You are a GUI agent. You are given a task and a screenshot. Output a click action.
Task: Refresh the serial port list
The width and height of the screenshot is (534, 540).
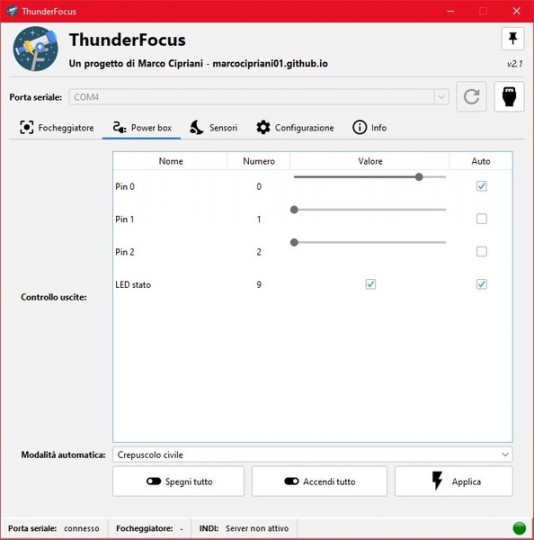coord(471,97)
